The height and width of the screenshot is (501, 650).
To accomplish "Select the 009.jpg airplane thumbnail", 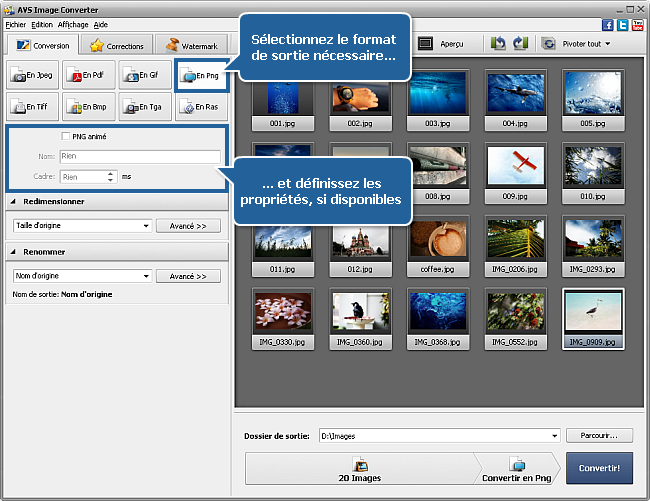I will (515, 173).
